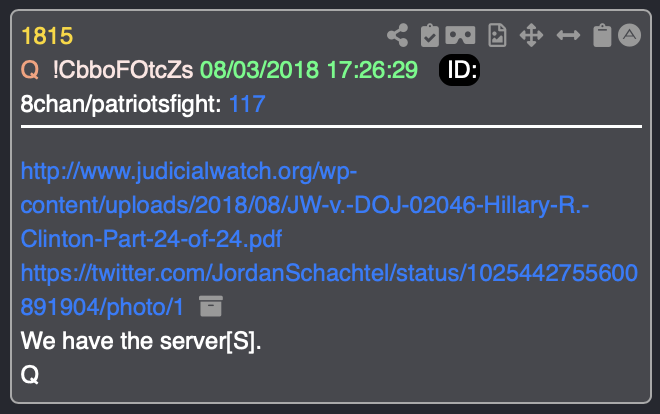Click the plain clipboard copy icon

coord(602,35)
